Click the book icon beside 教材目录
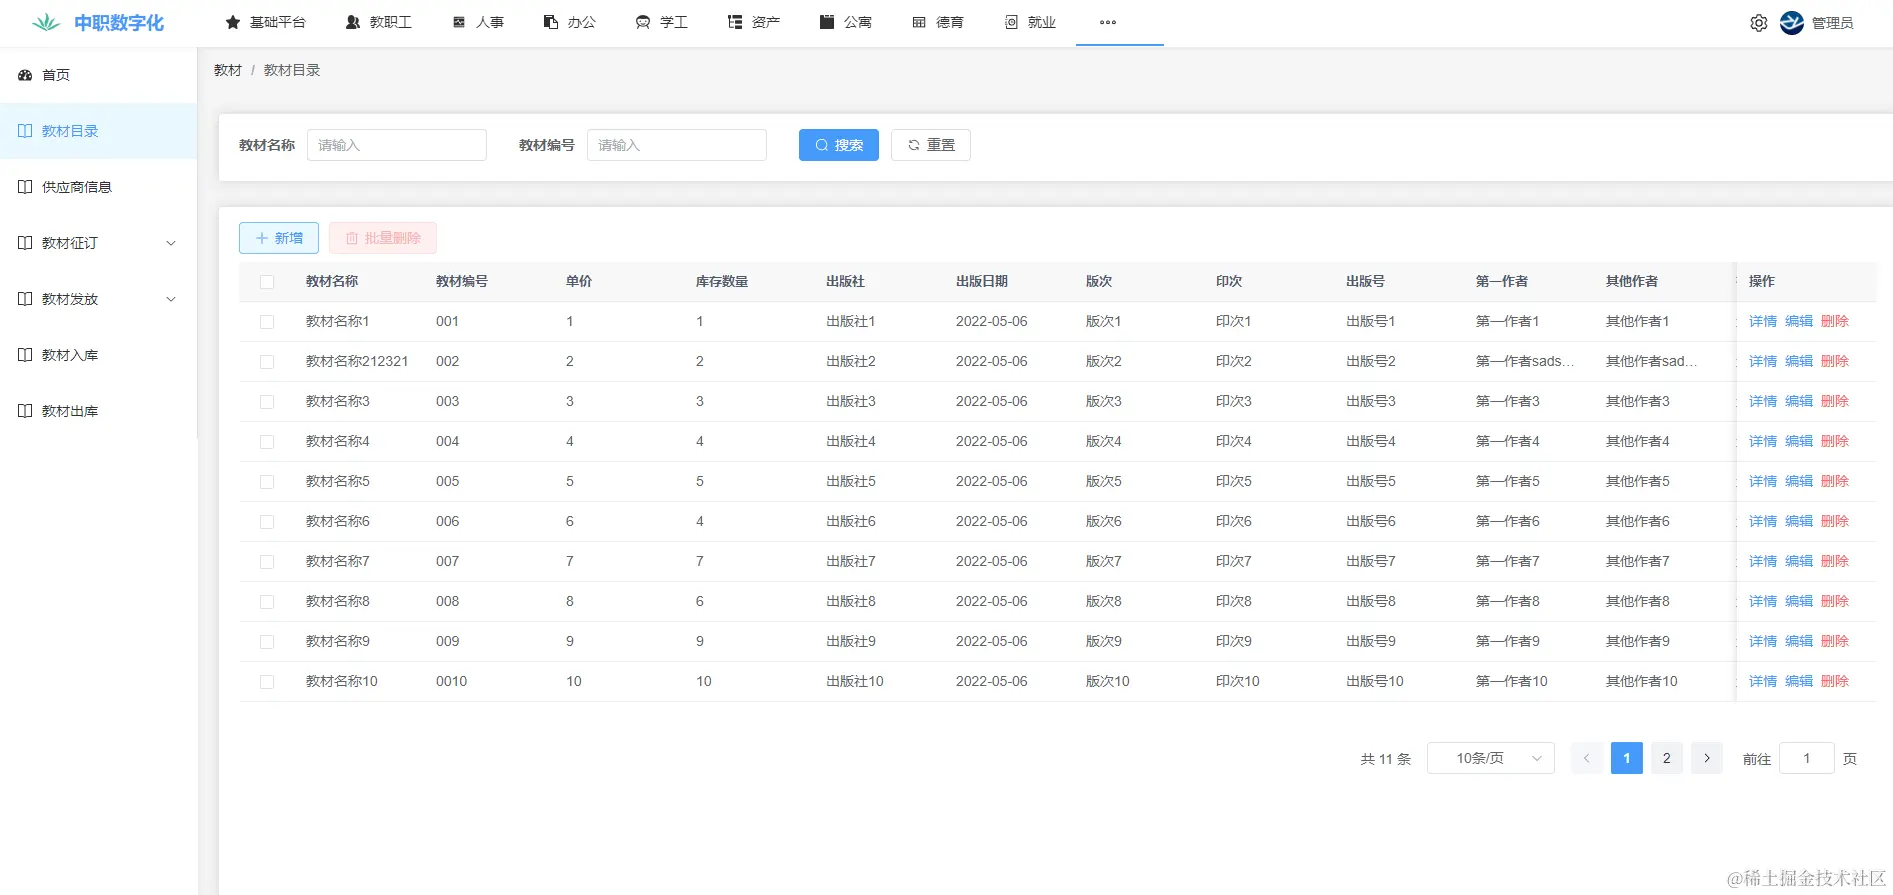This screenshot has height=895, width=1893. coord(25,131)
